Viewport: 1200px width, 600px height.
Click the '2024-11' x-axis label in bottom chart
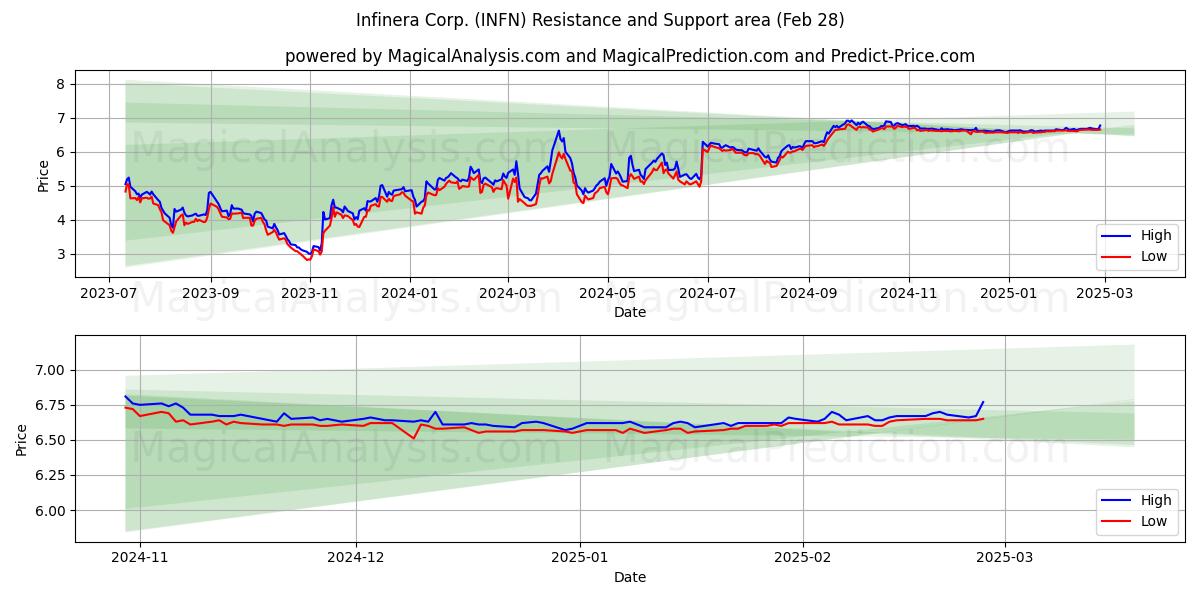coord(140,559)
